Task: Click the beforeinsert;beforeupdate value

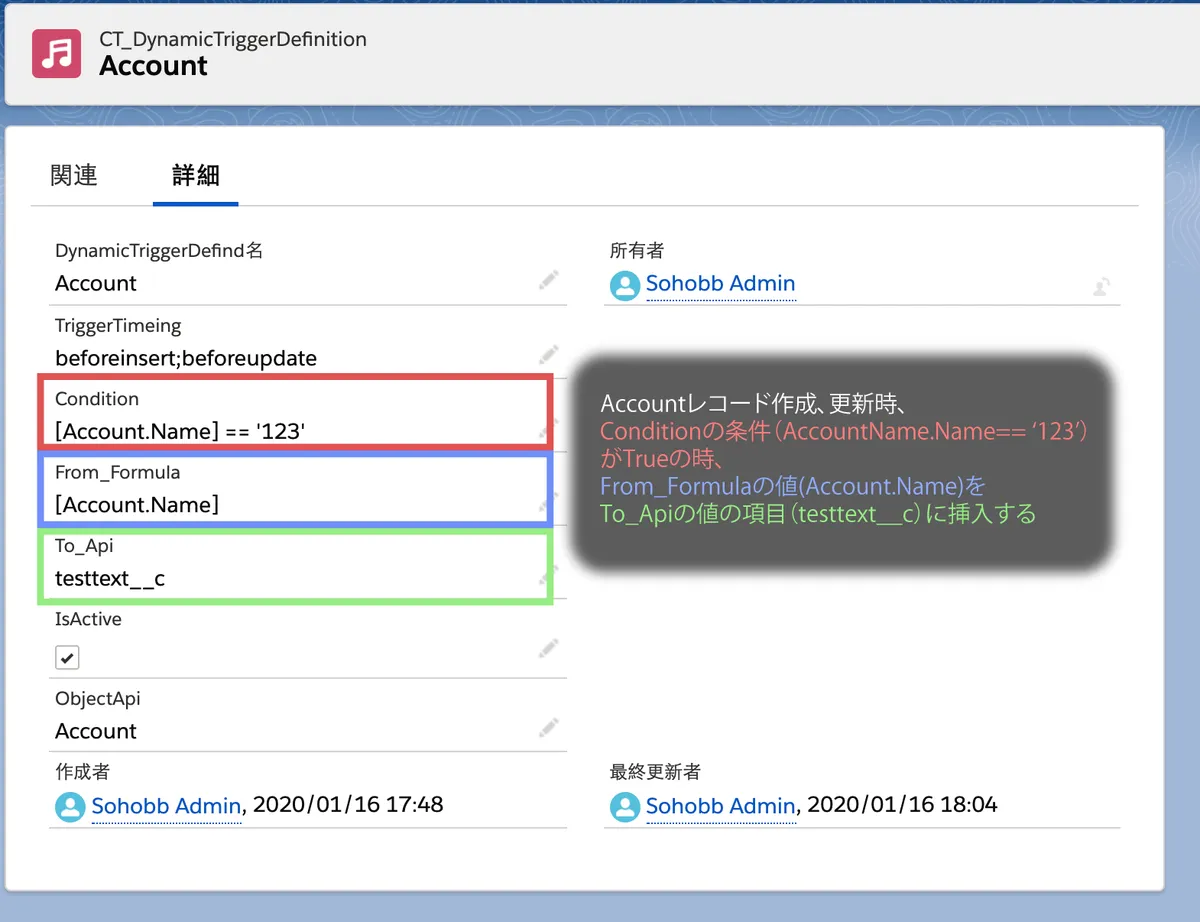Action: tap(186, 357)
